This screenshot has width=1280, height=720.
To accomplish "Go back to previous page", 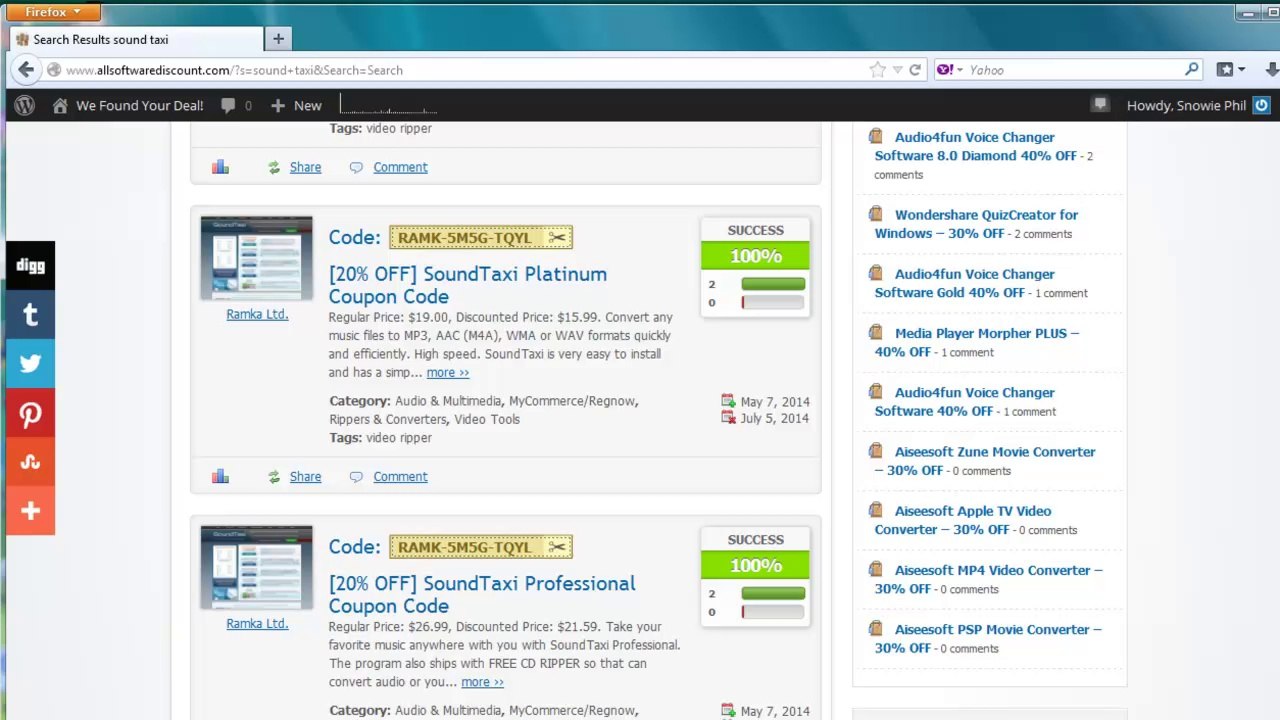I will [x=26, y=70].
